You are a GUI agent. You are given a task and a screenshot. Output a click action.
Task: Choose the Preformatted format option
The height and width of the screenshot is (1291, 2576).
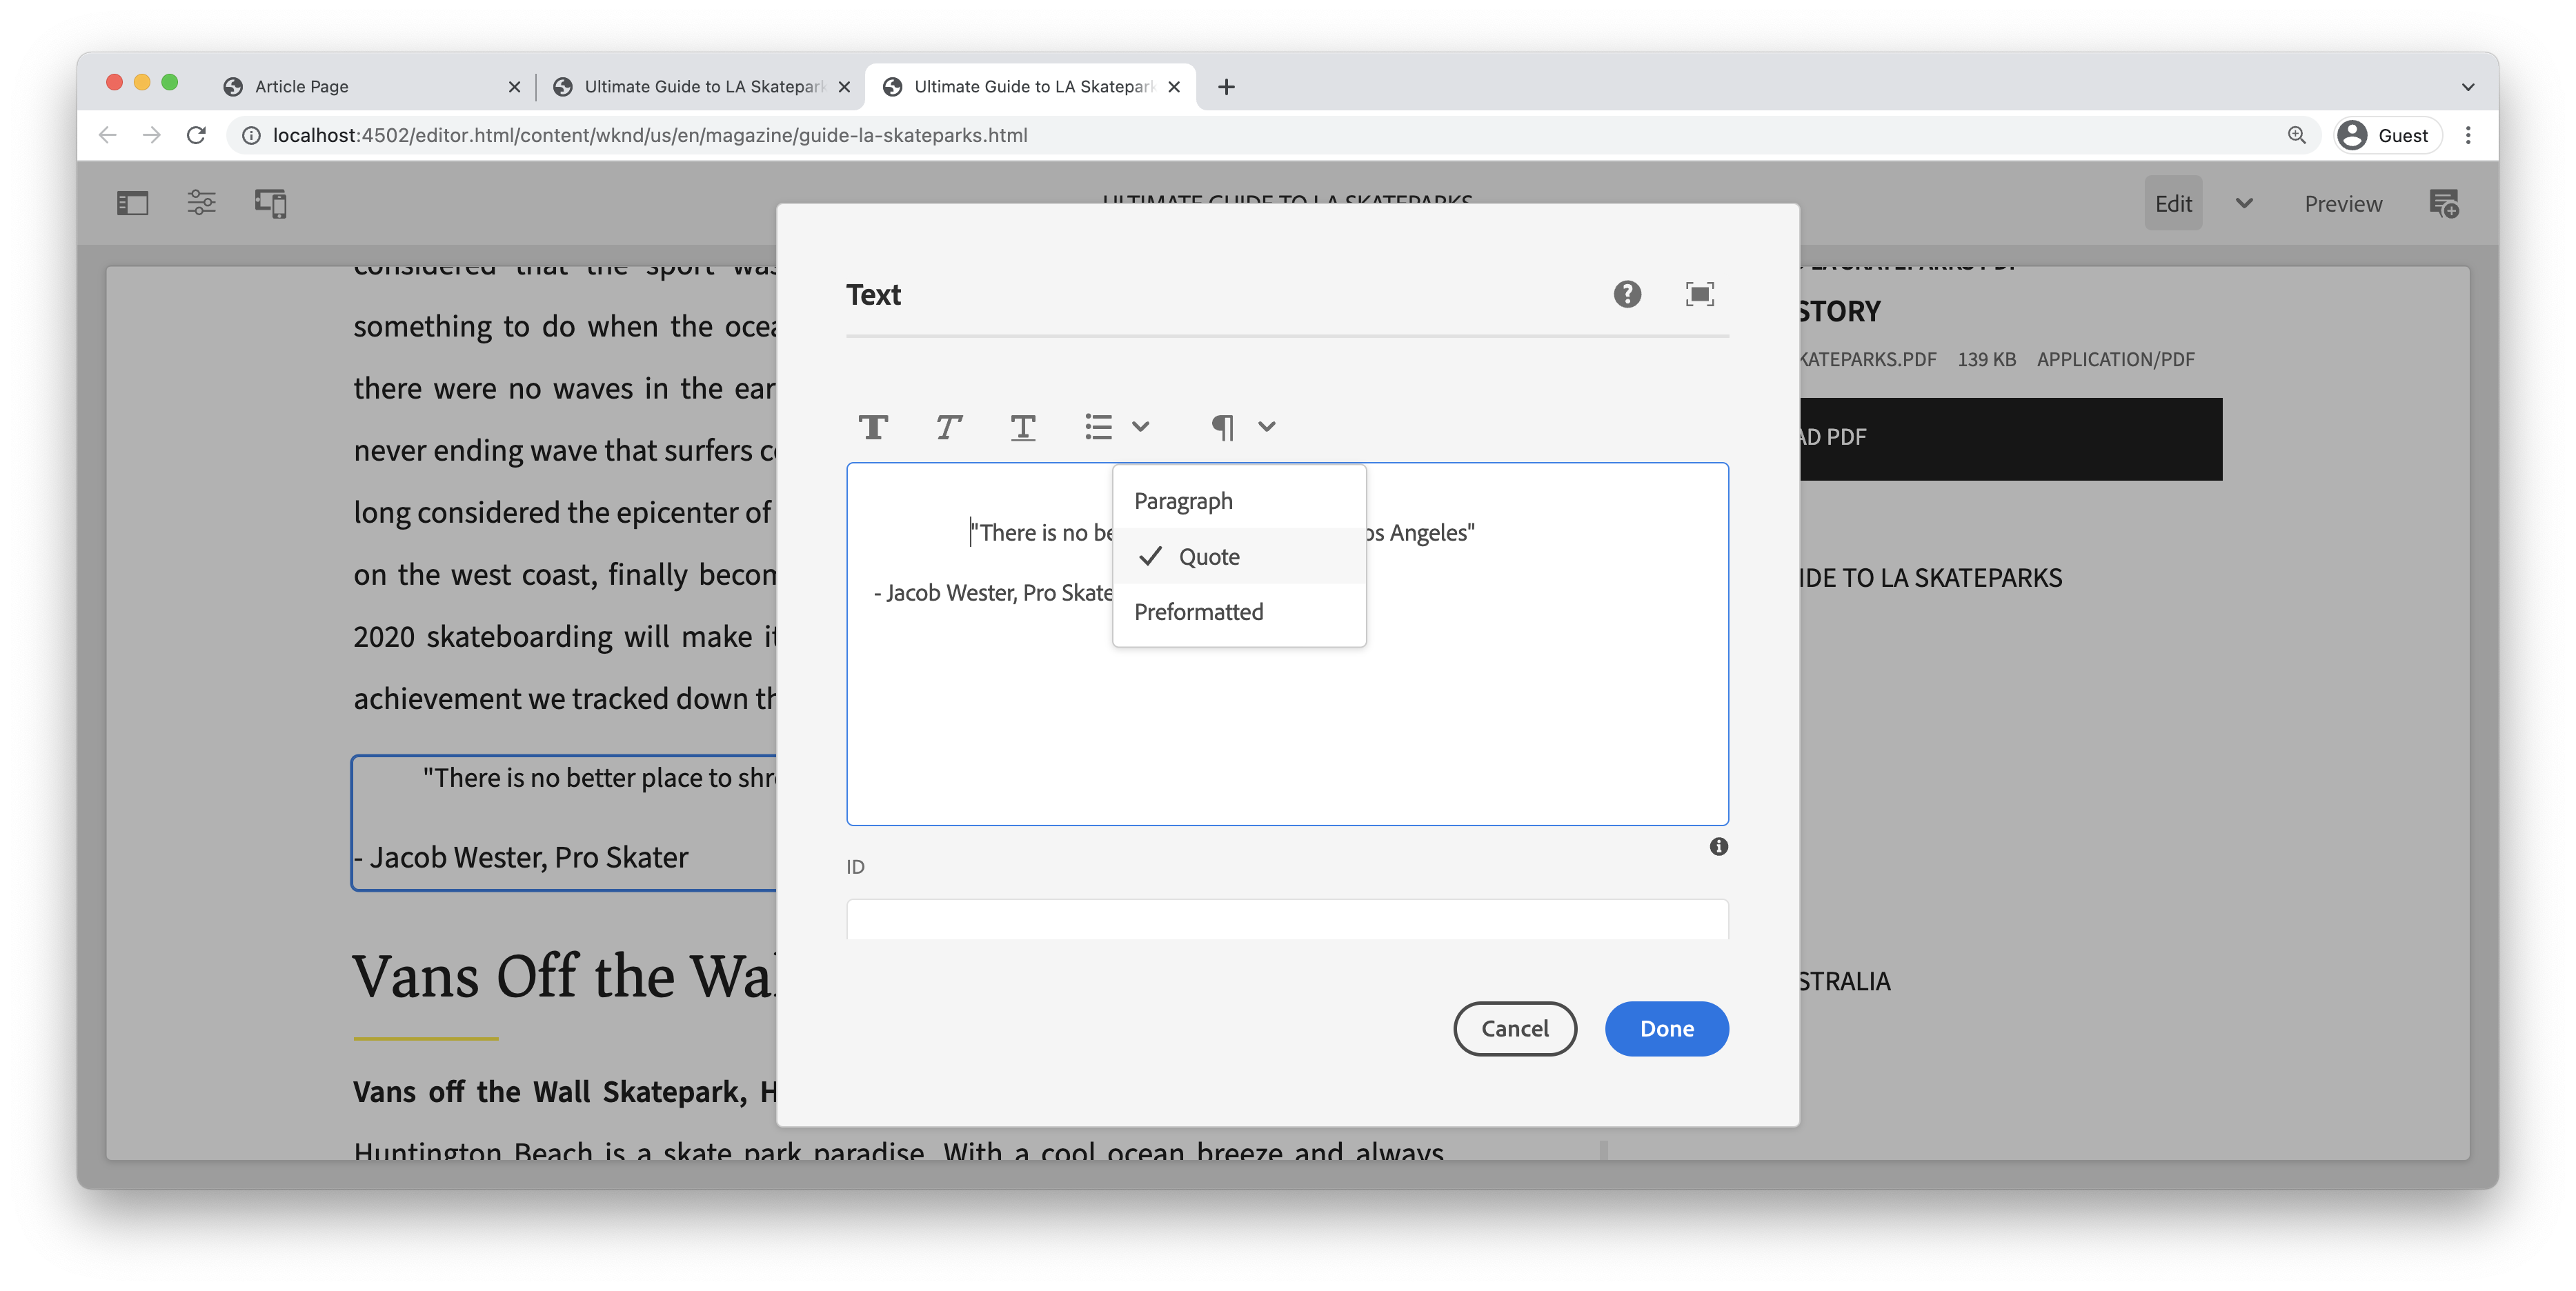1198,612
